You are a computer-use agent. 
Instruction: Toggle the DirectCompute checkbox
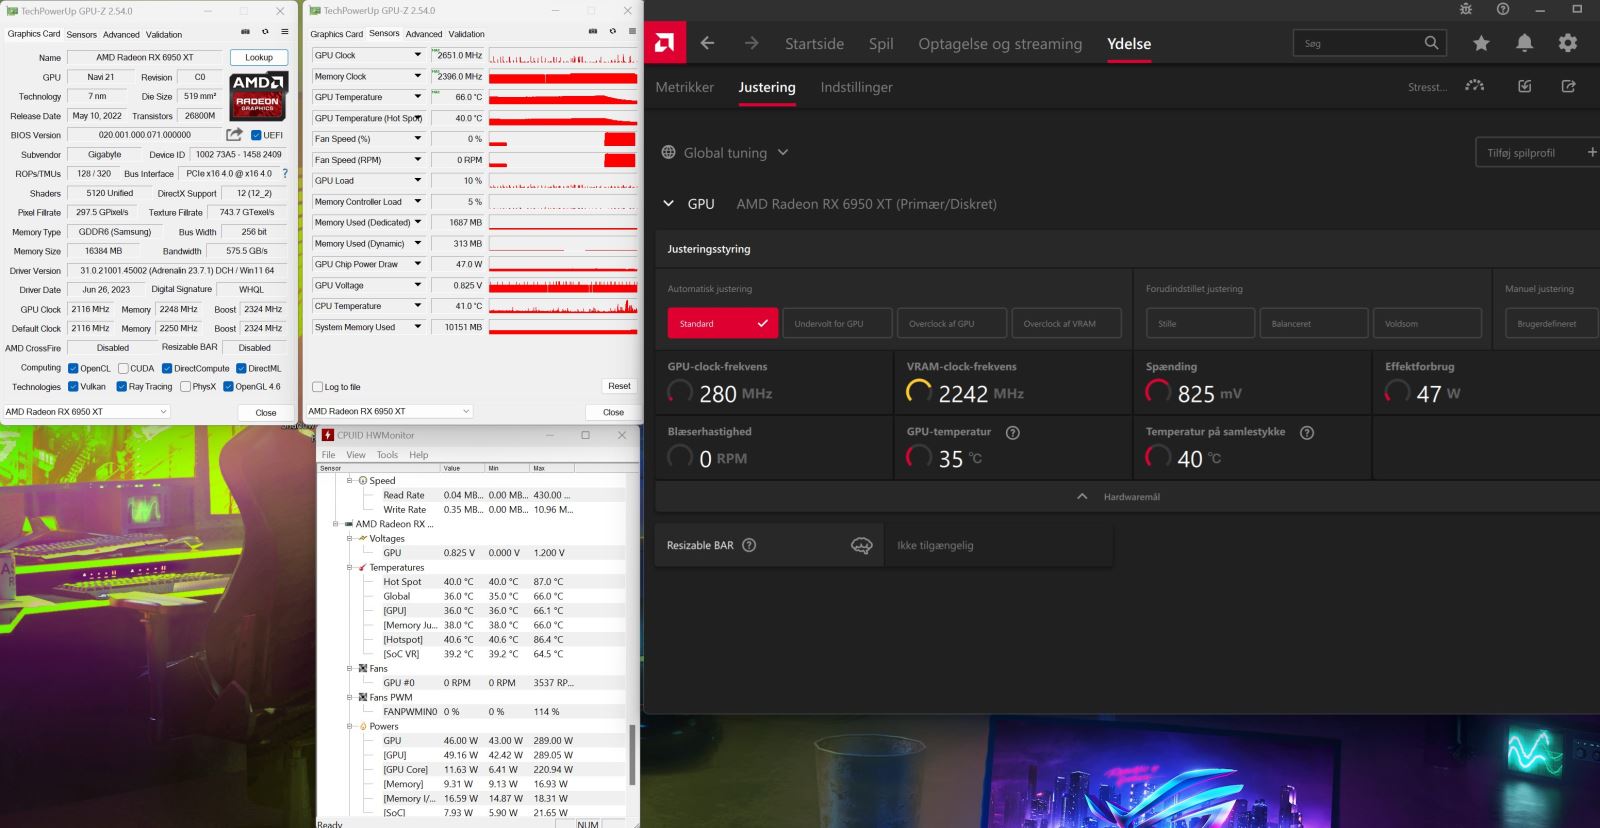pyautogui.click(x=167, y=368)
